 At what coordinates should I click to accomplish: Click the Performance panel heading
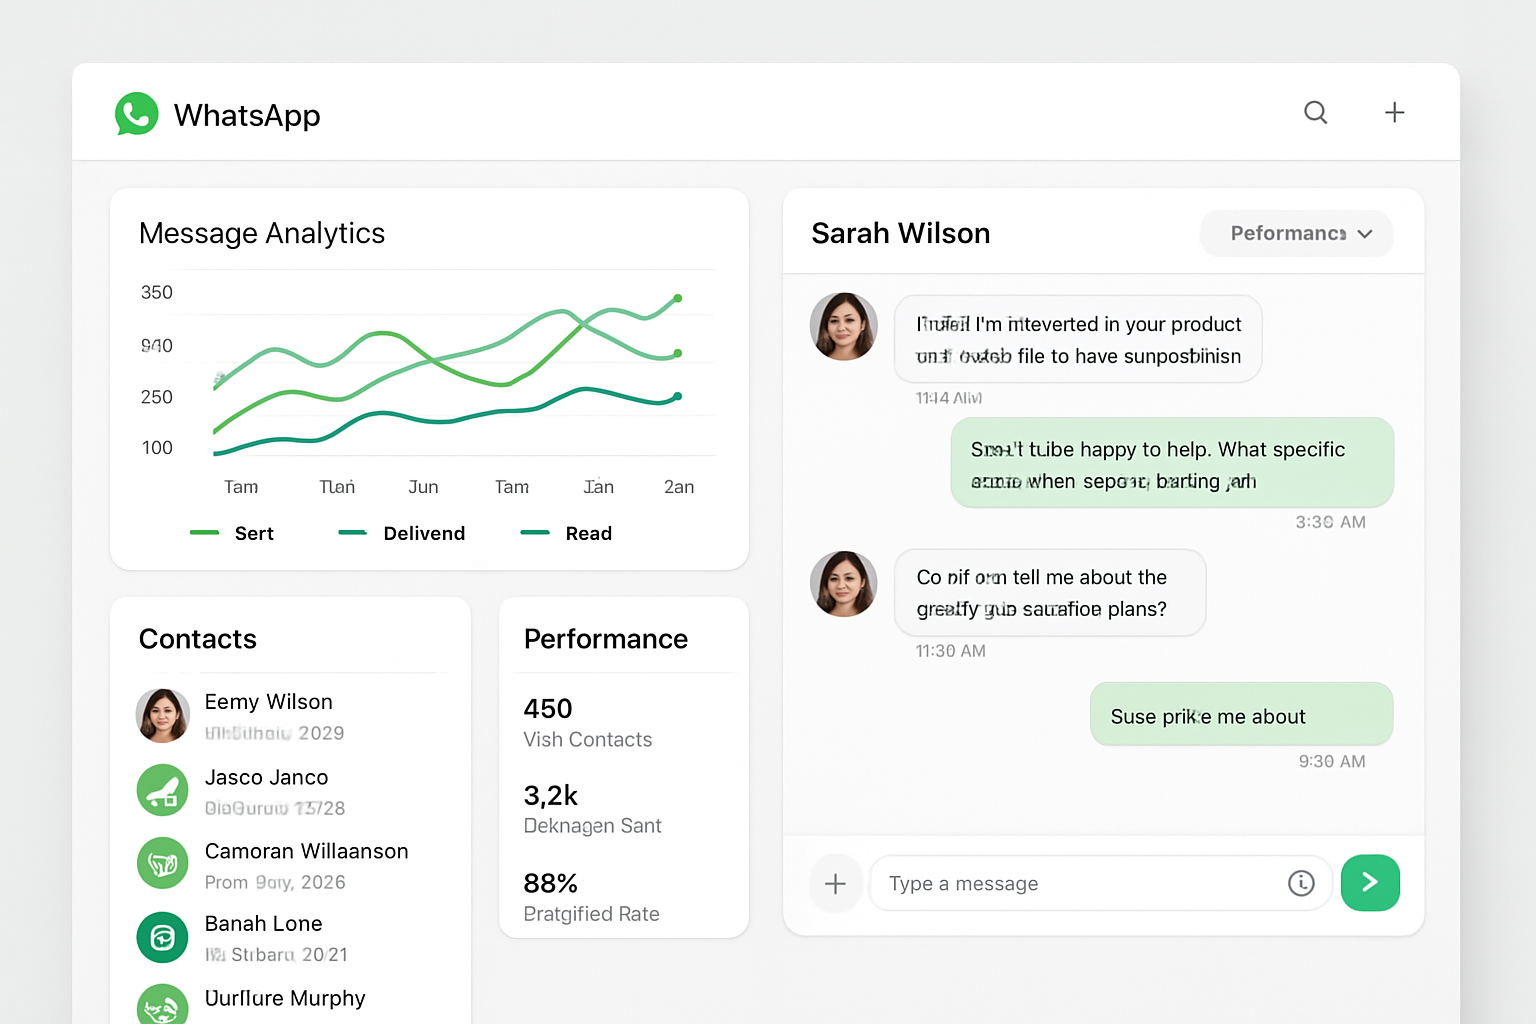606,639
